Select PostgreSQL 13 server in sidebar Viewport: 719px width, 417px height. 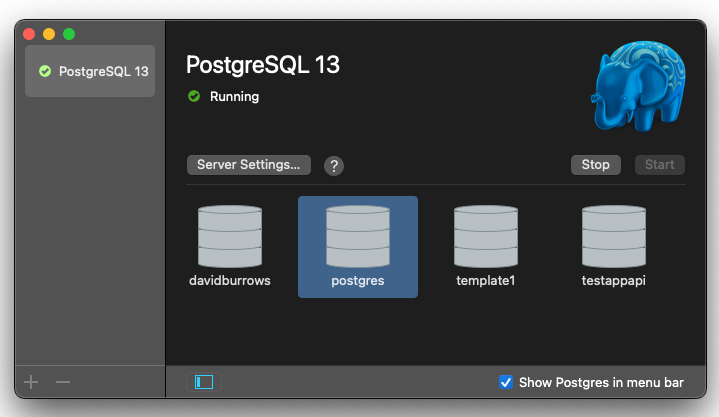point(90,71)
